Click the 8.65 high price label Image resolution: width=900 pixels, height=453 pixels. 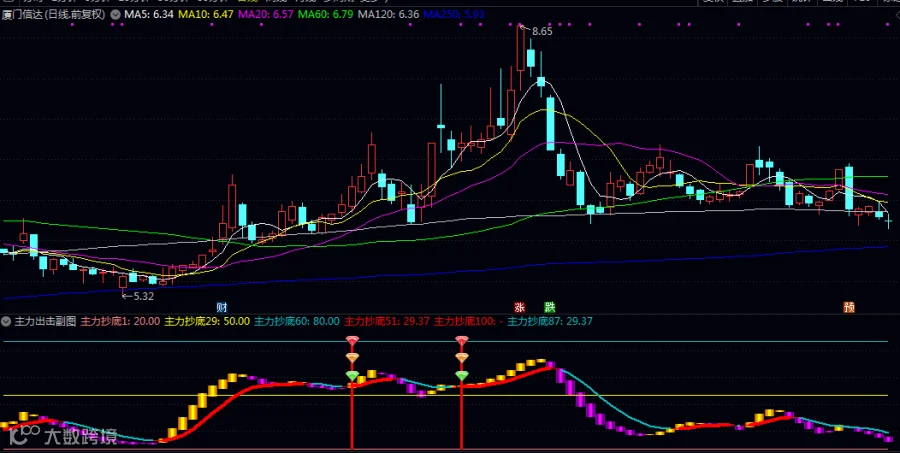tap(542, 32)
